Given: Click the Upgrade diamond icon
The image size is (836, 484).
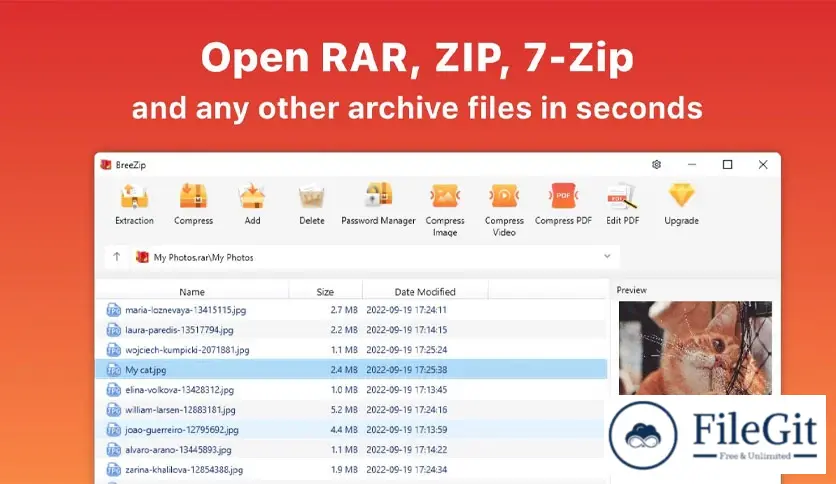Looking at the screenshot, I should (681, 196).
